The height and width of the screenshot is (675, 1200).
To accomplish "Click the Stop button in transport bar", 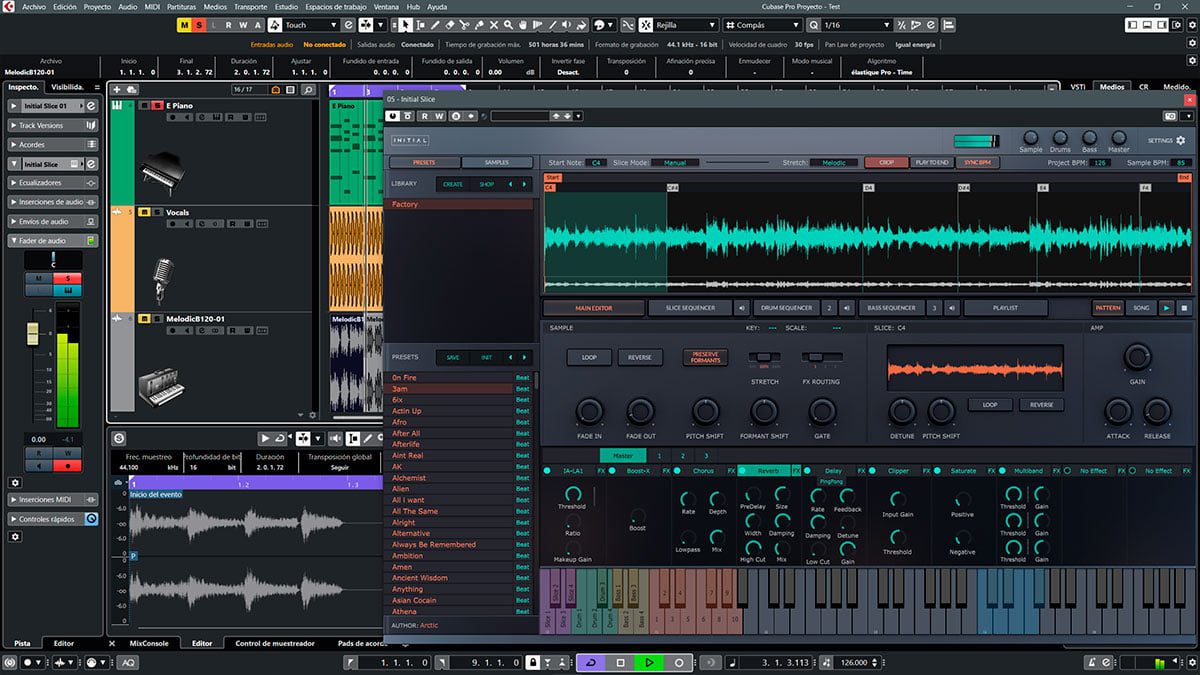I will click(x=620, y=662).
